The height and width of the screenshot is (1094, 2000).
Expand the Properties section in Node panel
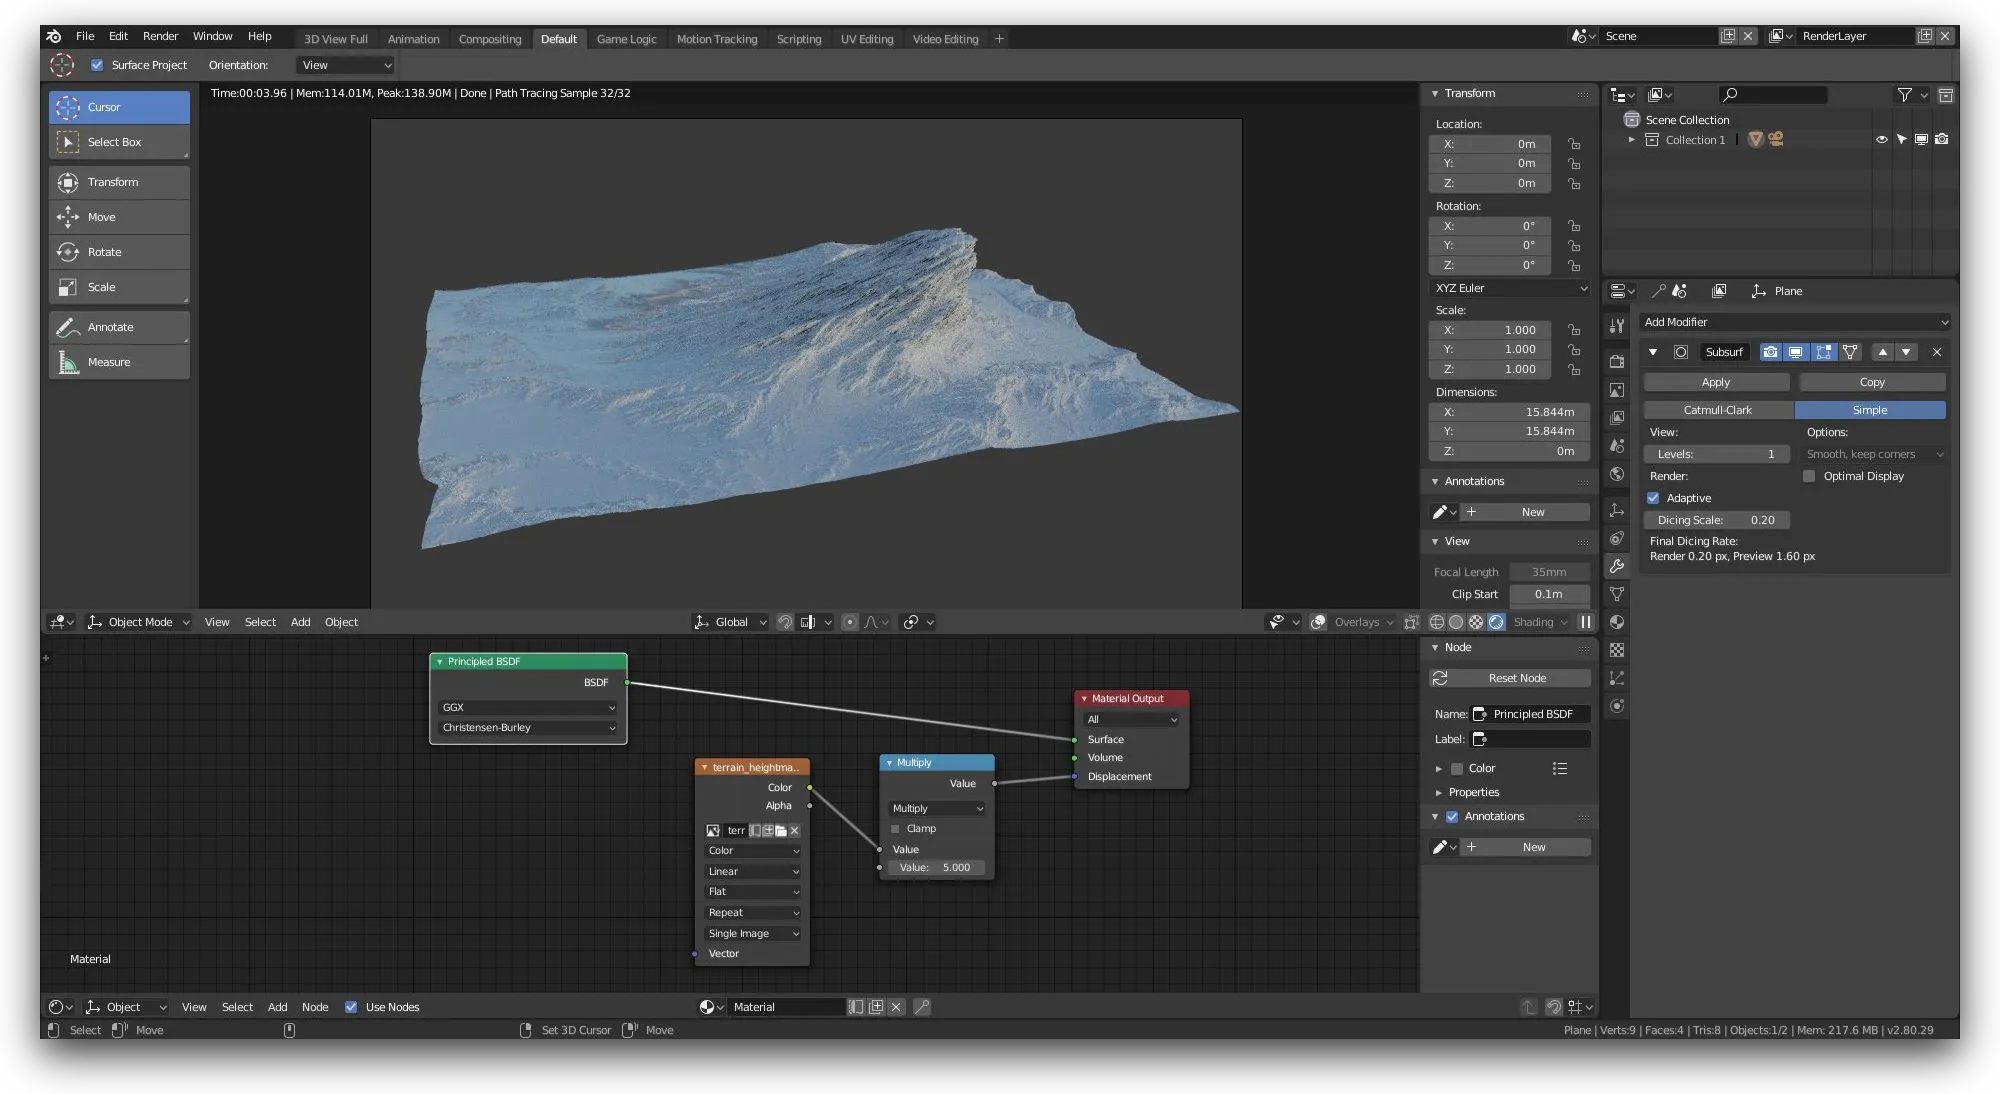[1473, 792]
